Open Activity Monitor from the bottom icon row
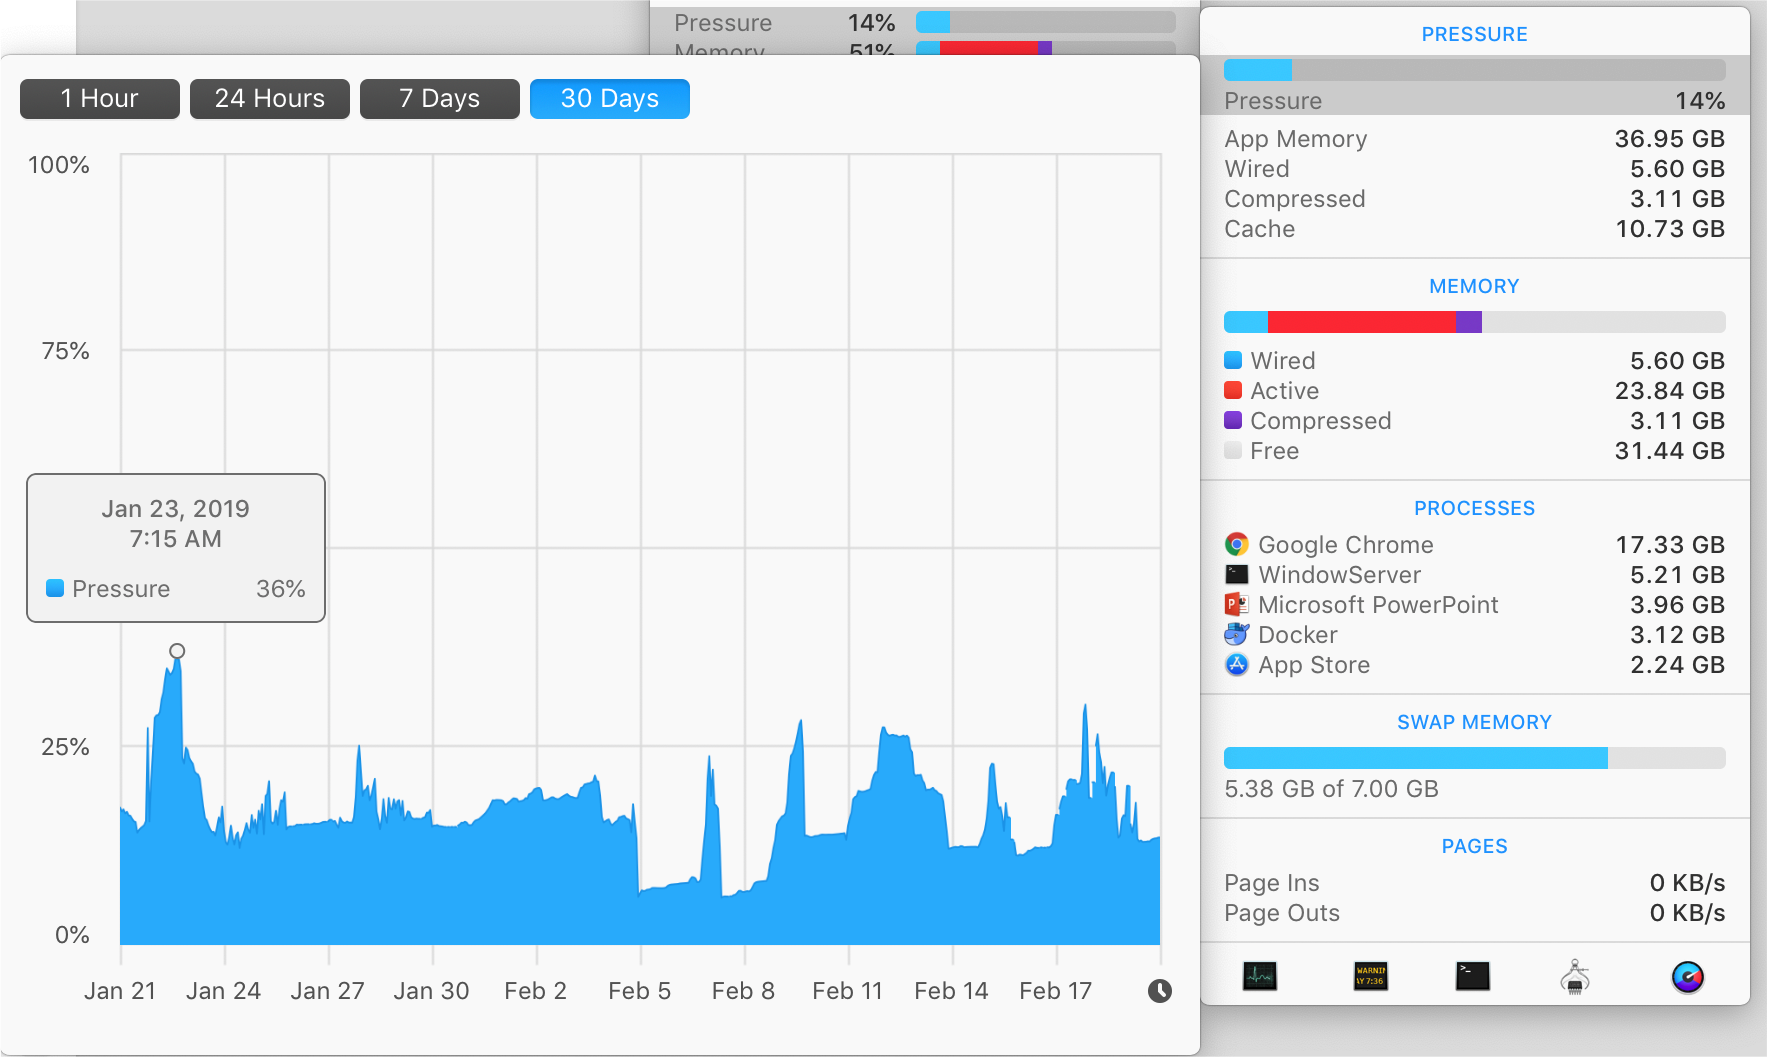This screenshot has height=1057, width=1767. coord(1259,976)
